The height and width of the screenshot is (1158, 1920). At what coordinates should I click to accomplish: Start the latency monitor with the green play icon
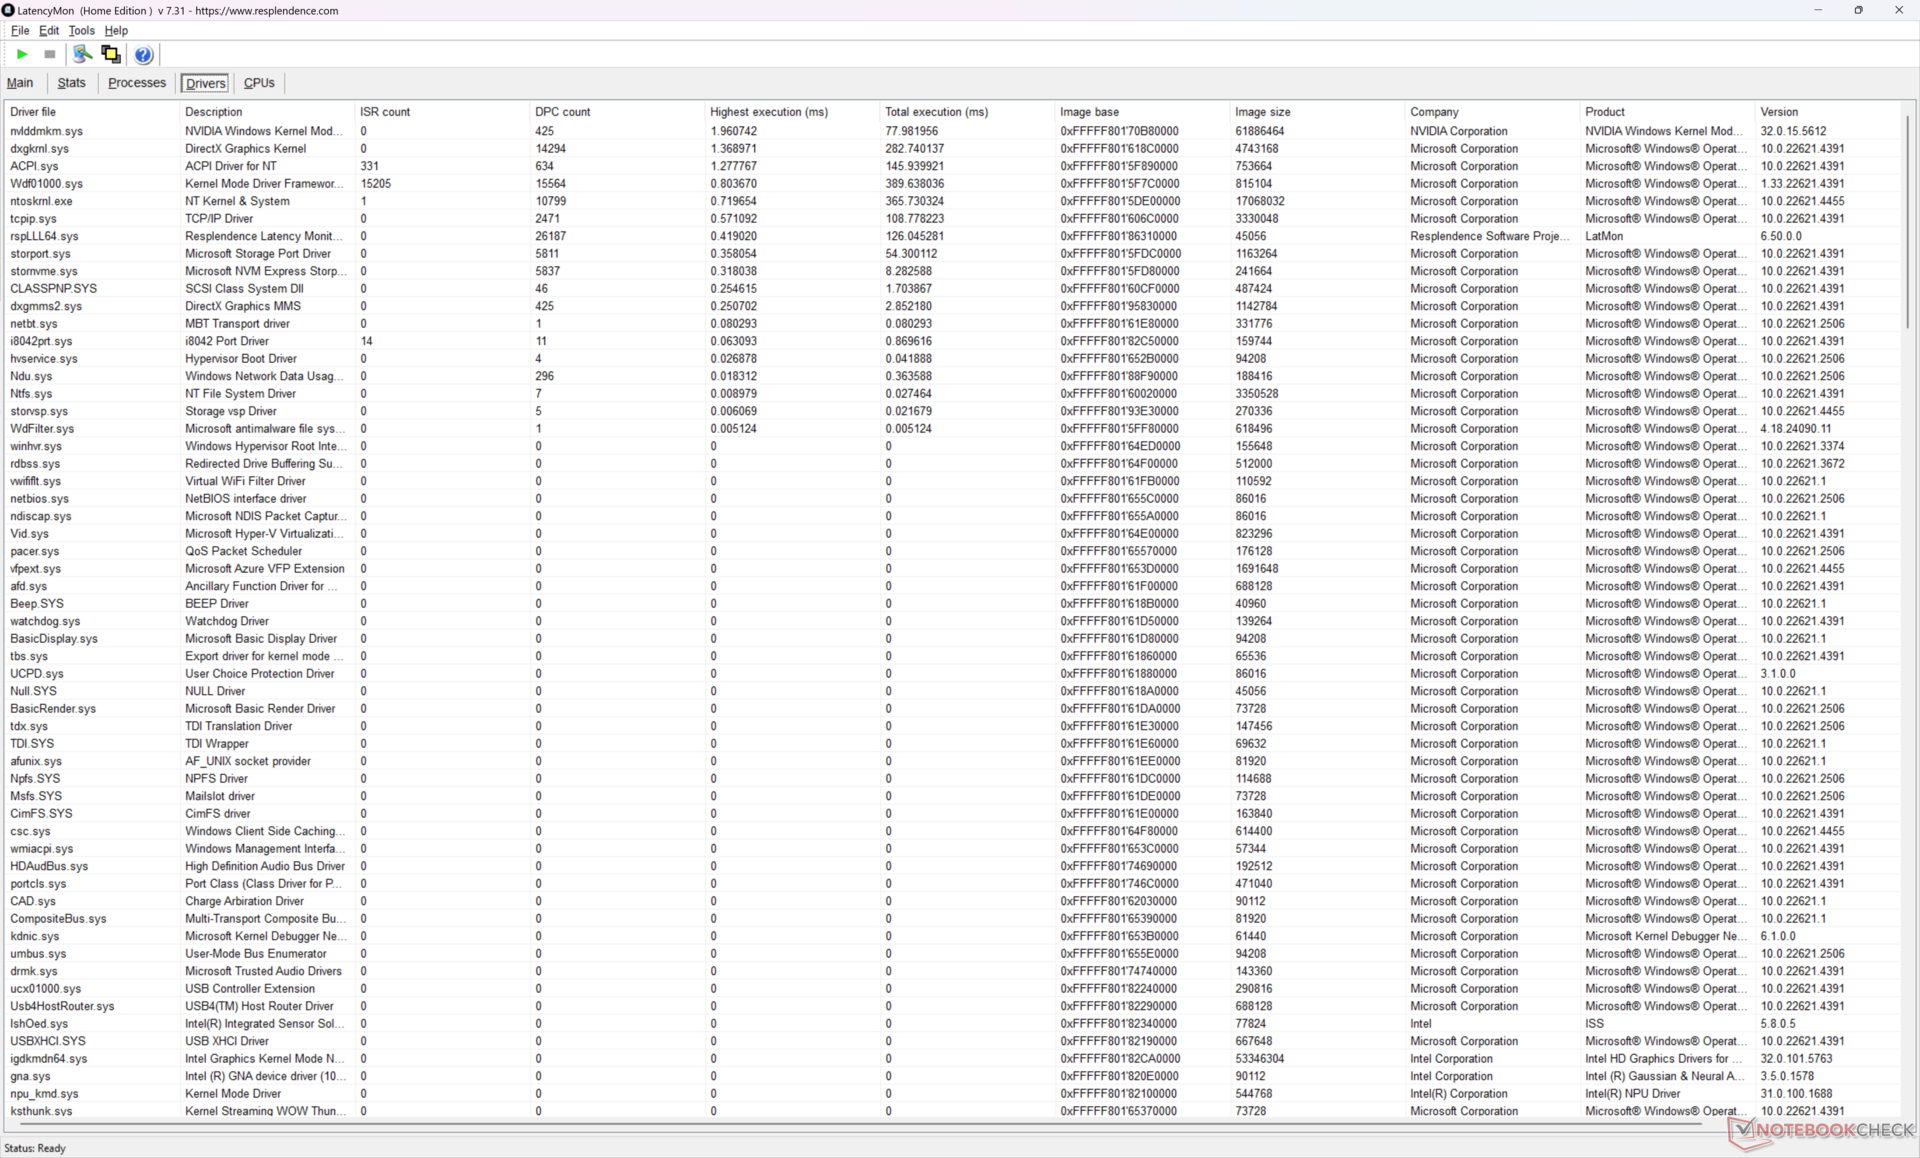click(x=22, y=55)
